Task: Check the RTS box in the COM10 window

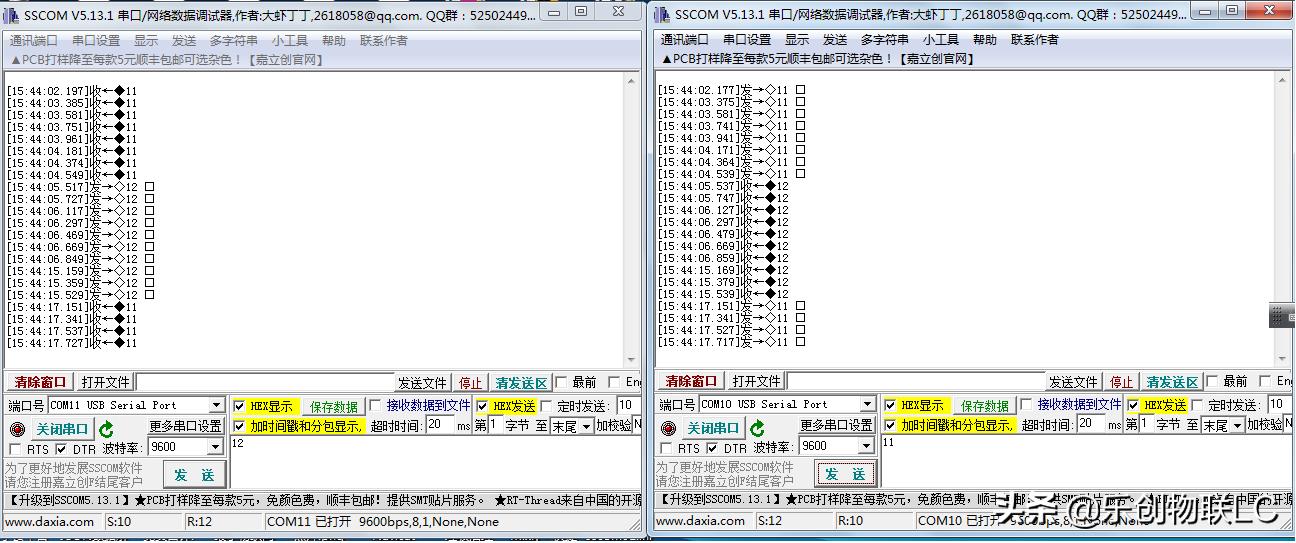Action: point(666,448)
